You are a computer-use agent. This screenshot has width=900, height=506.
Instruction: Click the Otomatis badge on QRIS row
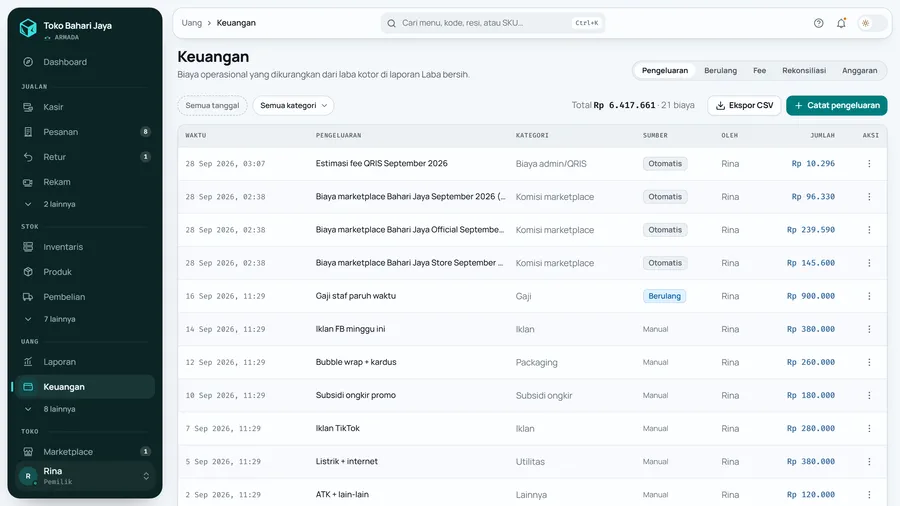pyautogui.click(x=665, y=164)
